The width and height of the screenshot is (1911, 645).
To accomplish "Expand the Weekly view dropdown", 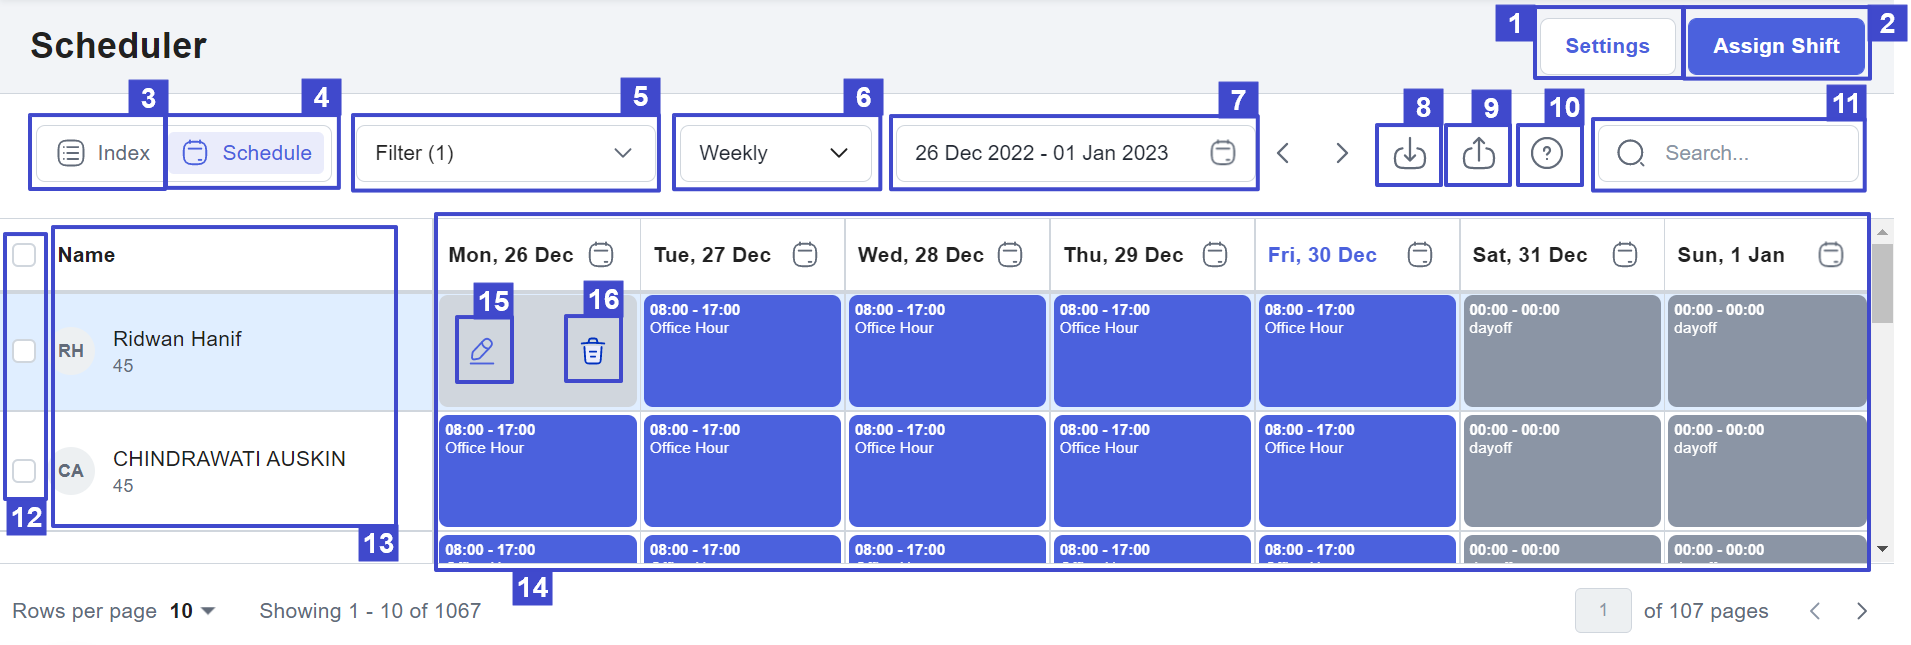I will (775, 153).
